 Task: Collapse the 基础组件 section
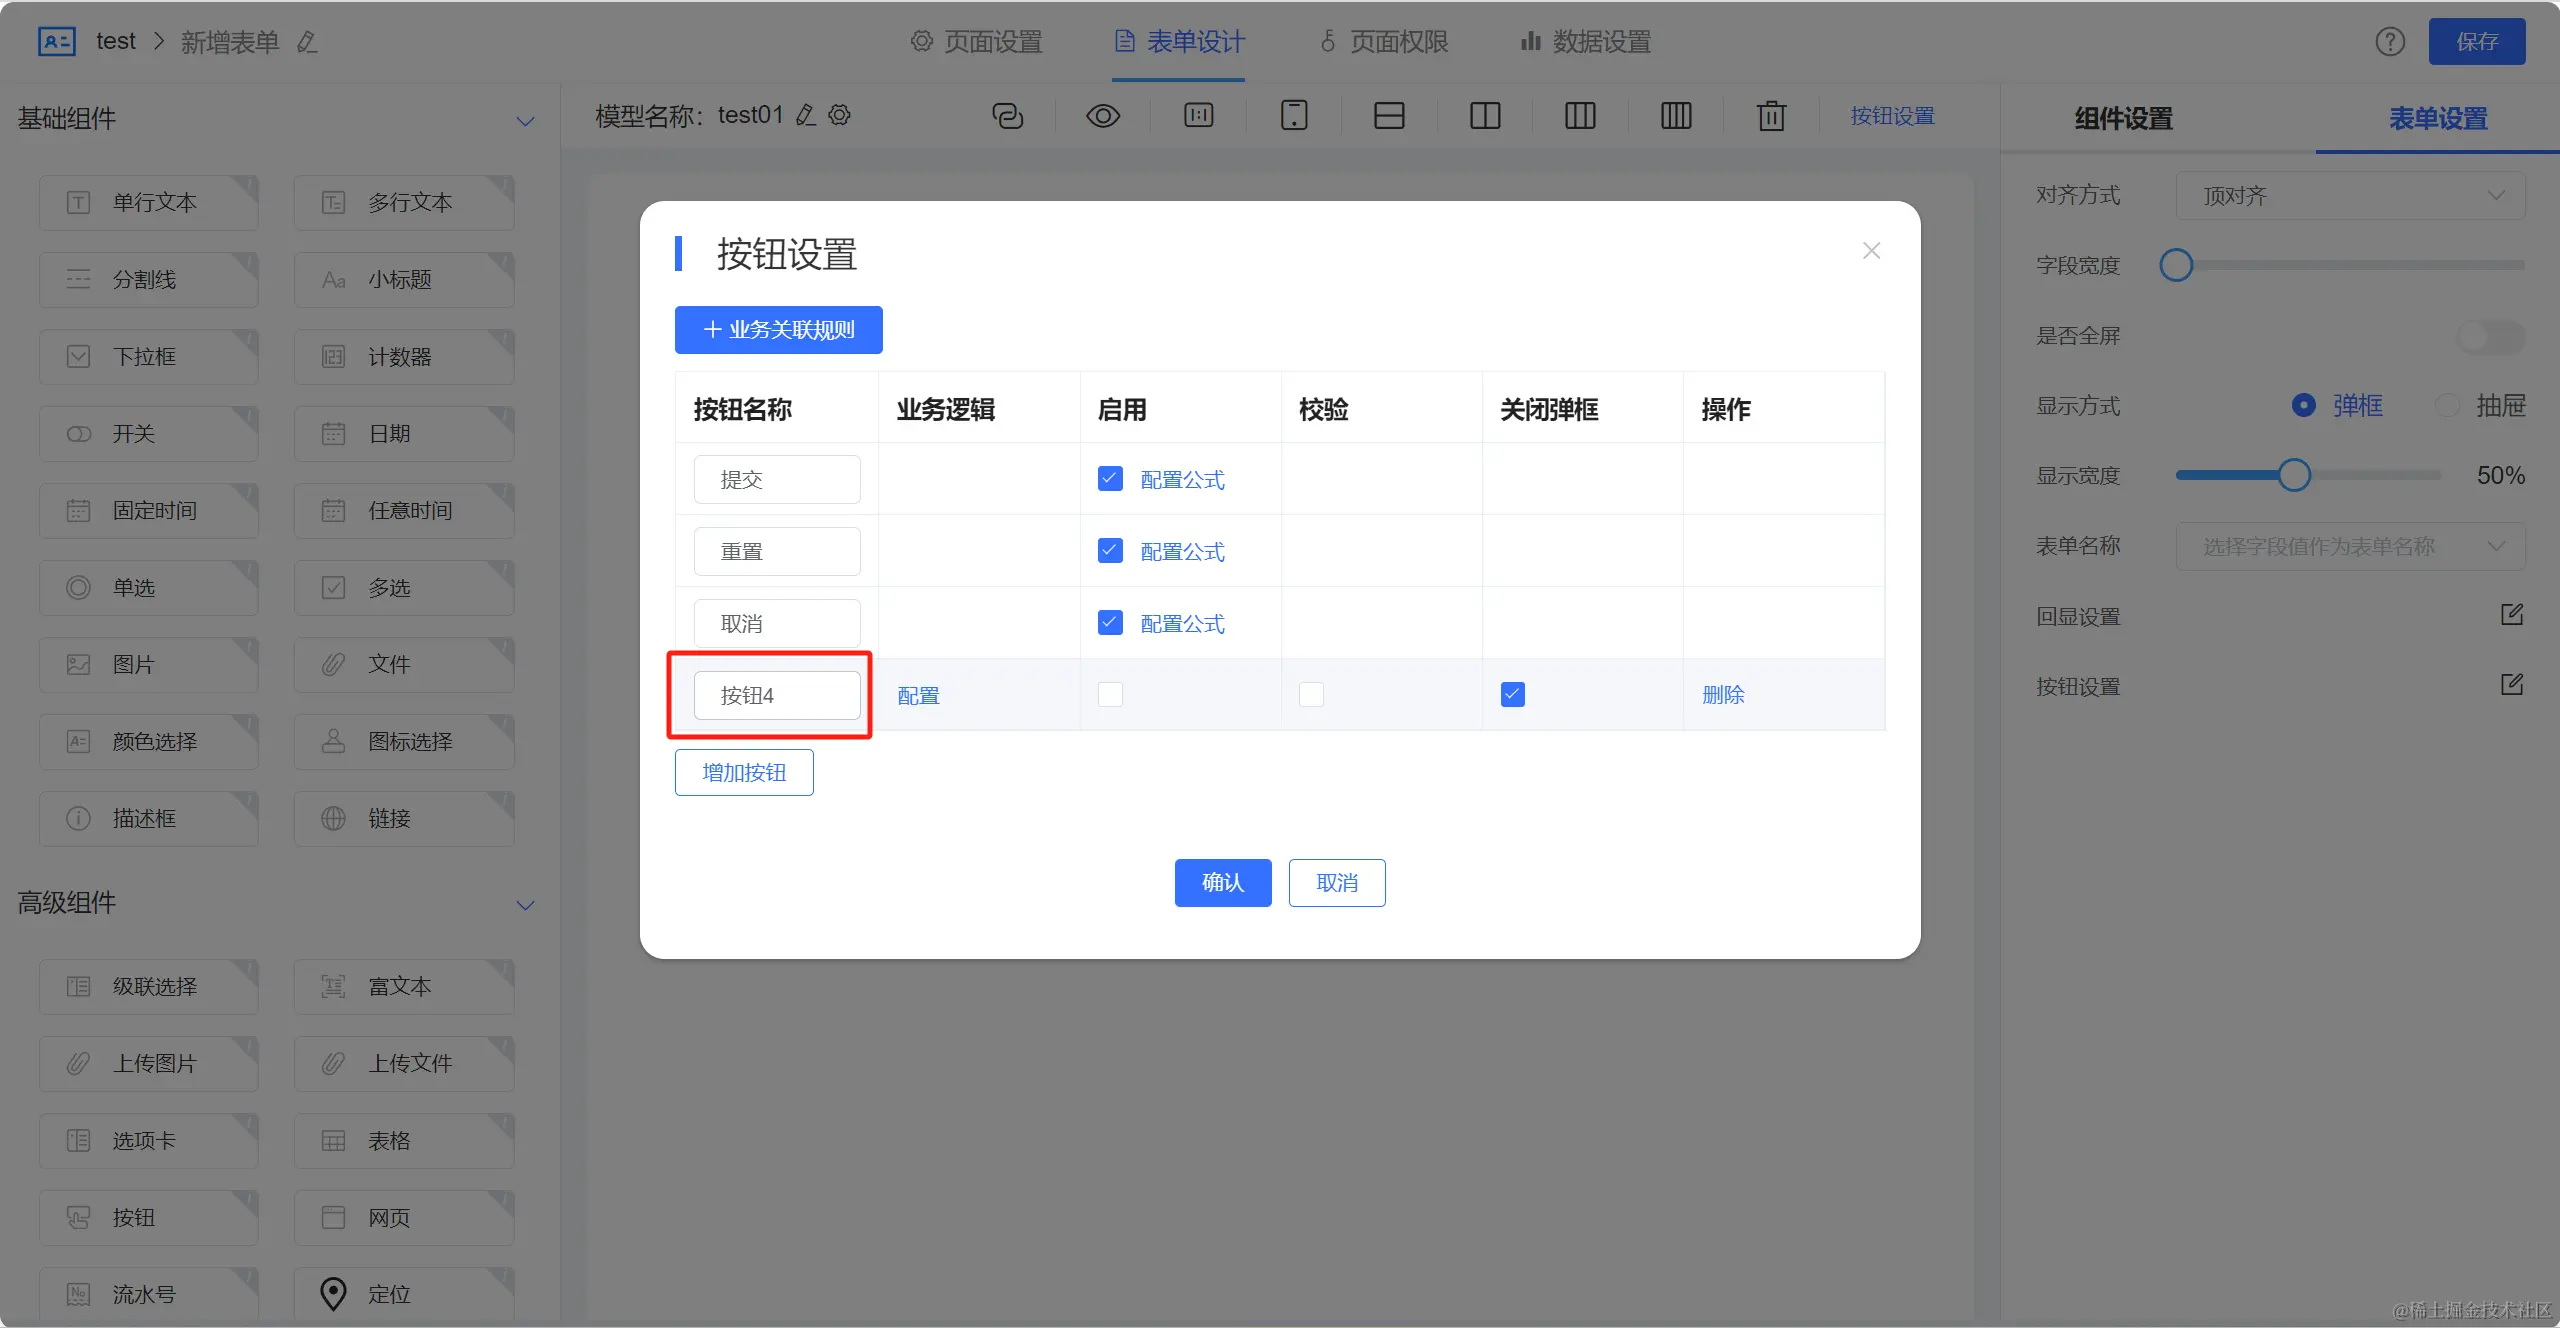pyautogui.click(x=525, y=121)
